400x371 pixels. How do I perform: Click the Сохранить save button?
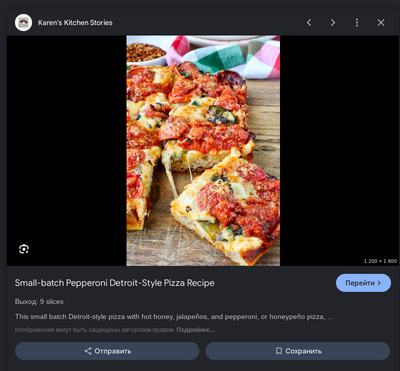click(298, 351)
